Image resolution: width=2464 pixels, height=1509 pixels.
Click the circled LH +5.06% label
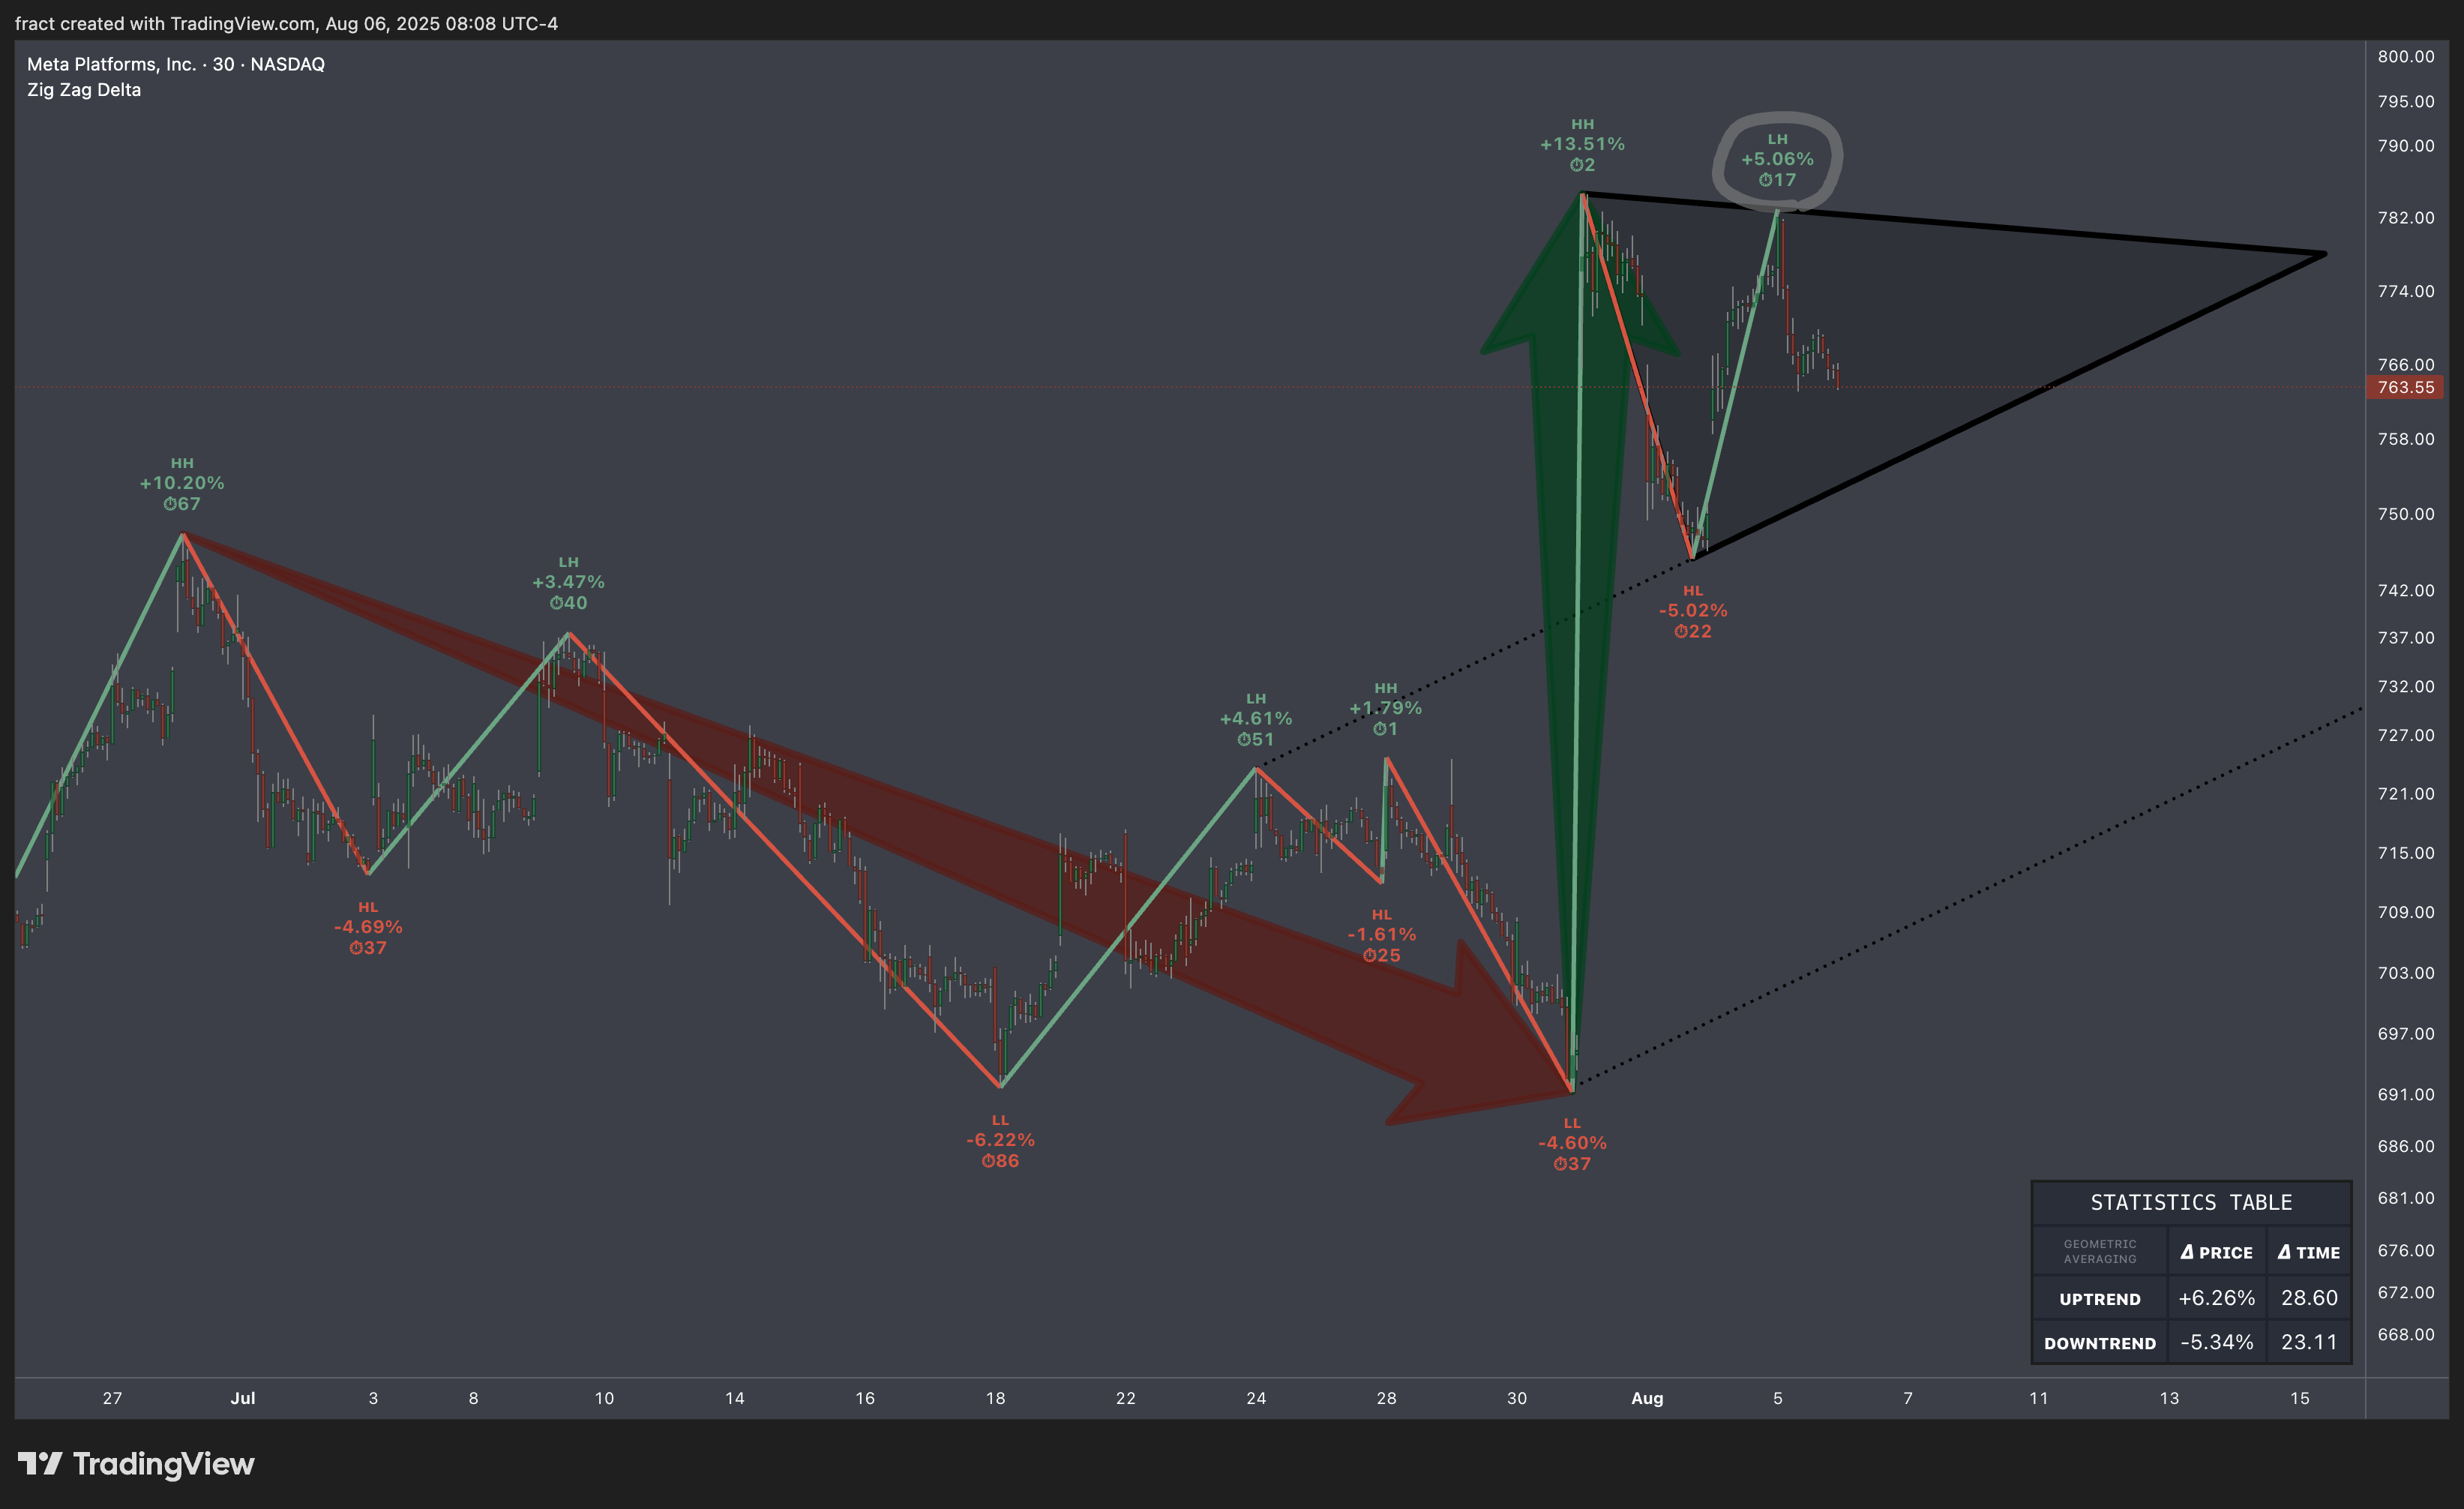point(1777,160)
